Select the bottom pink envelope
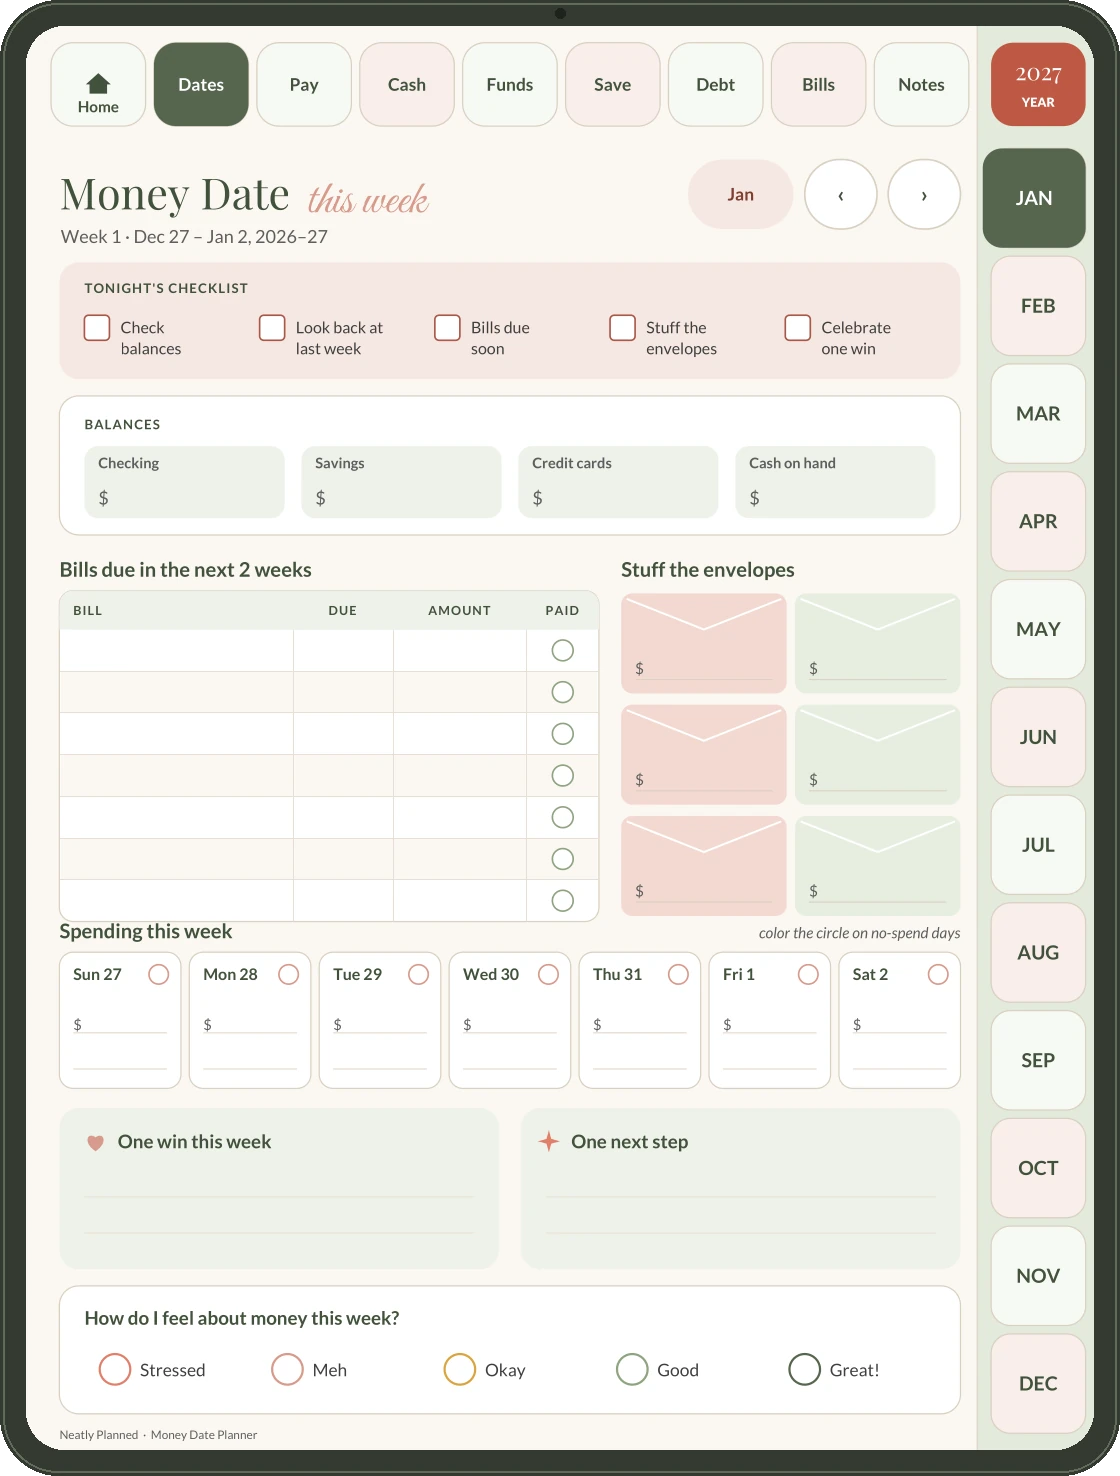This screenshot has height=1476, width=1120. pyautogui.click(x=704, y=866)
